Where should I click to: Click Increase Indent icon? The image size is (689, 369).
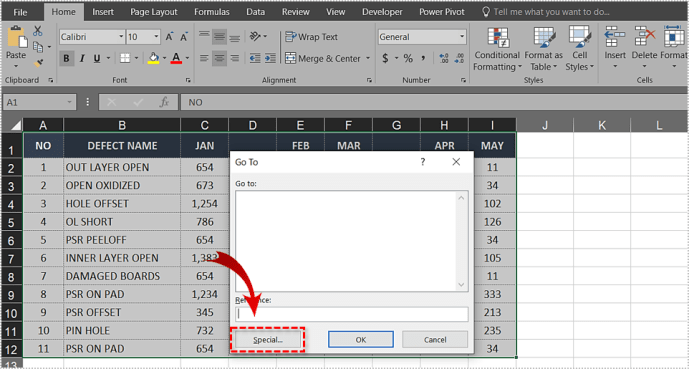click(270, 58)
